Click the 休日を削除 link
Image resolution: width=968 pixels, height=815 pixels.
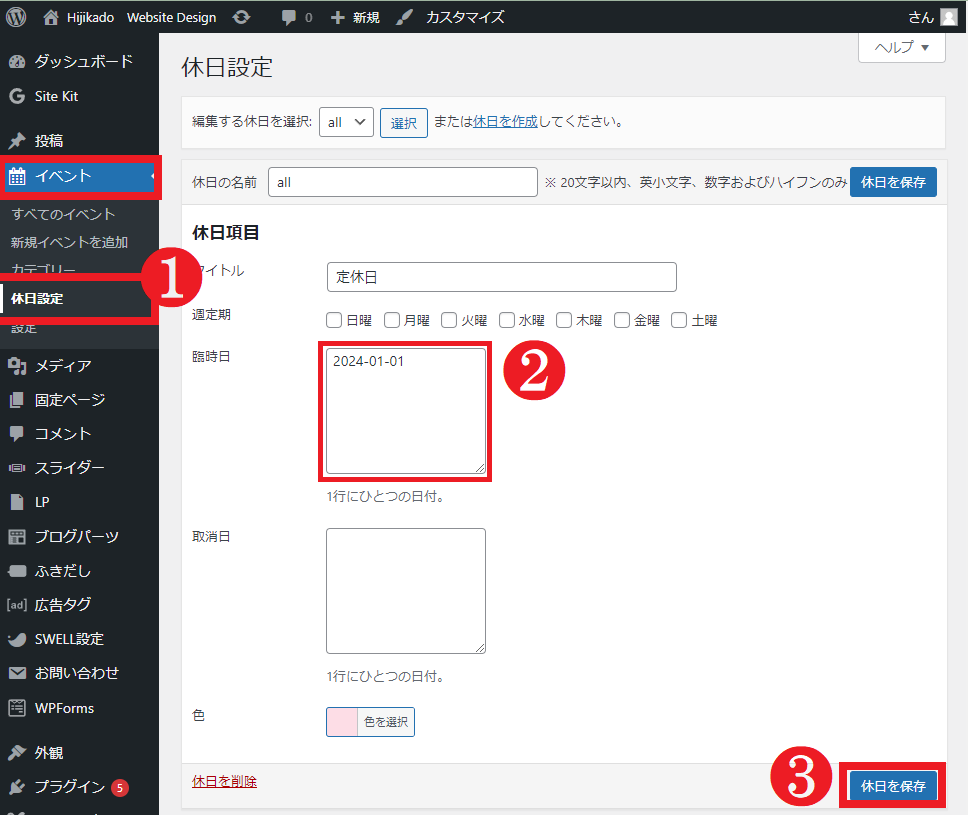[x=224, y=781]
